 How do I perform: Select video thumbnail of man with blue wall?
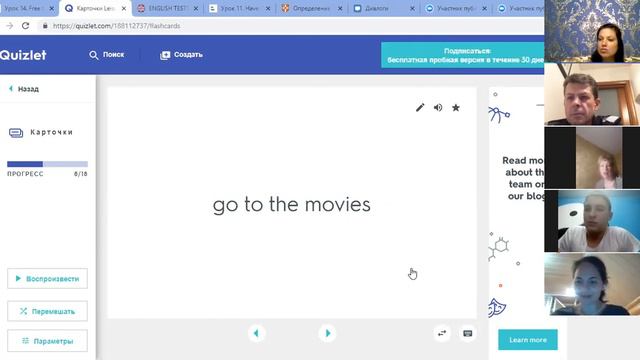[592, 221]
